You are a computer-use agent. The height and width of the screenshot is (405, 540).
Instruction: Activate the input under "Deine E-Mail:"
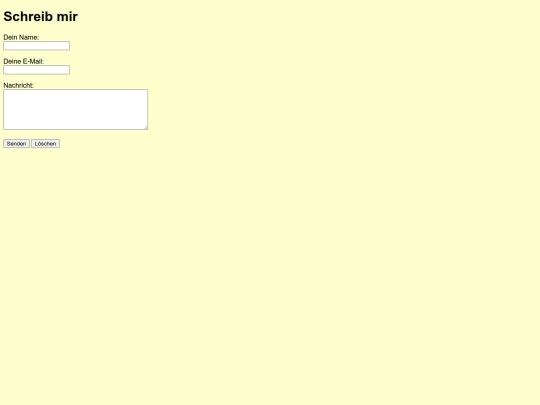[x=37, y=70]
